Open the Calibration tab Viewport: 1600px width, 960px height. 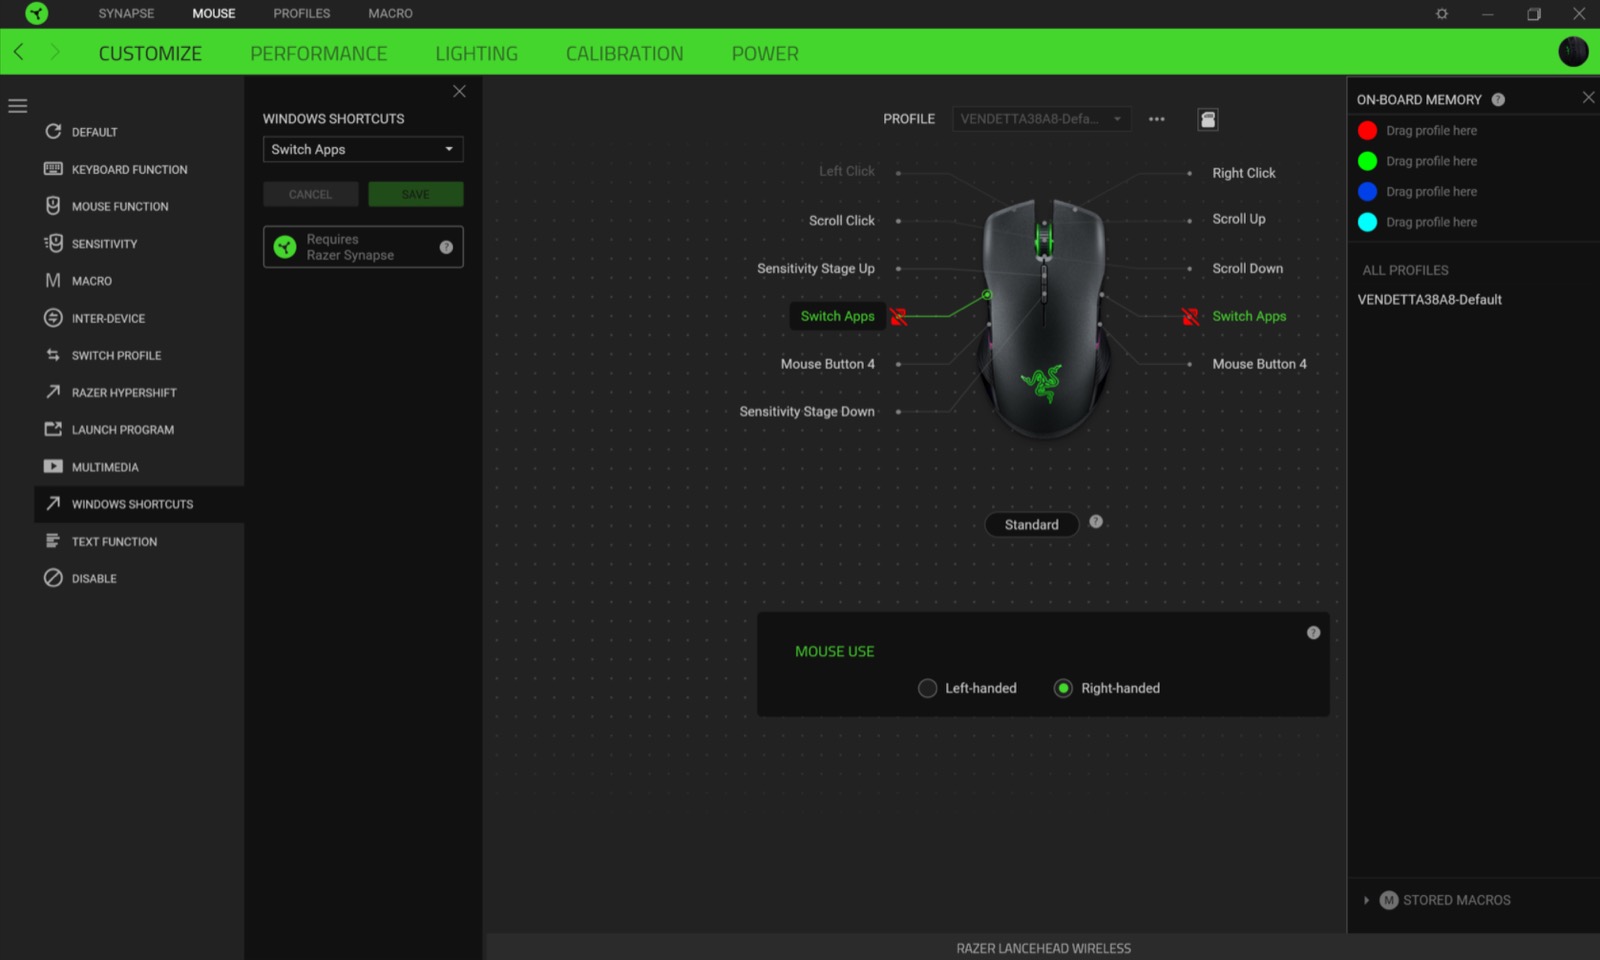click(625, 54)
